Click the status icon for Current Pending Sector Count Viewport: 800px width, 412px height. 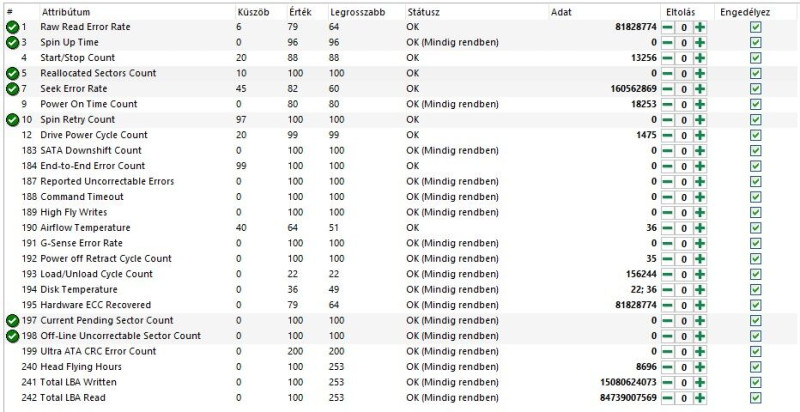12,320
